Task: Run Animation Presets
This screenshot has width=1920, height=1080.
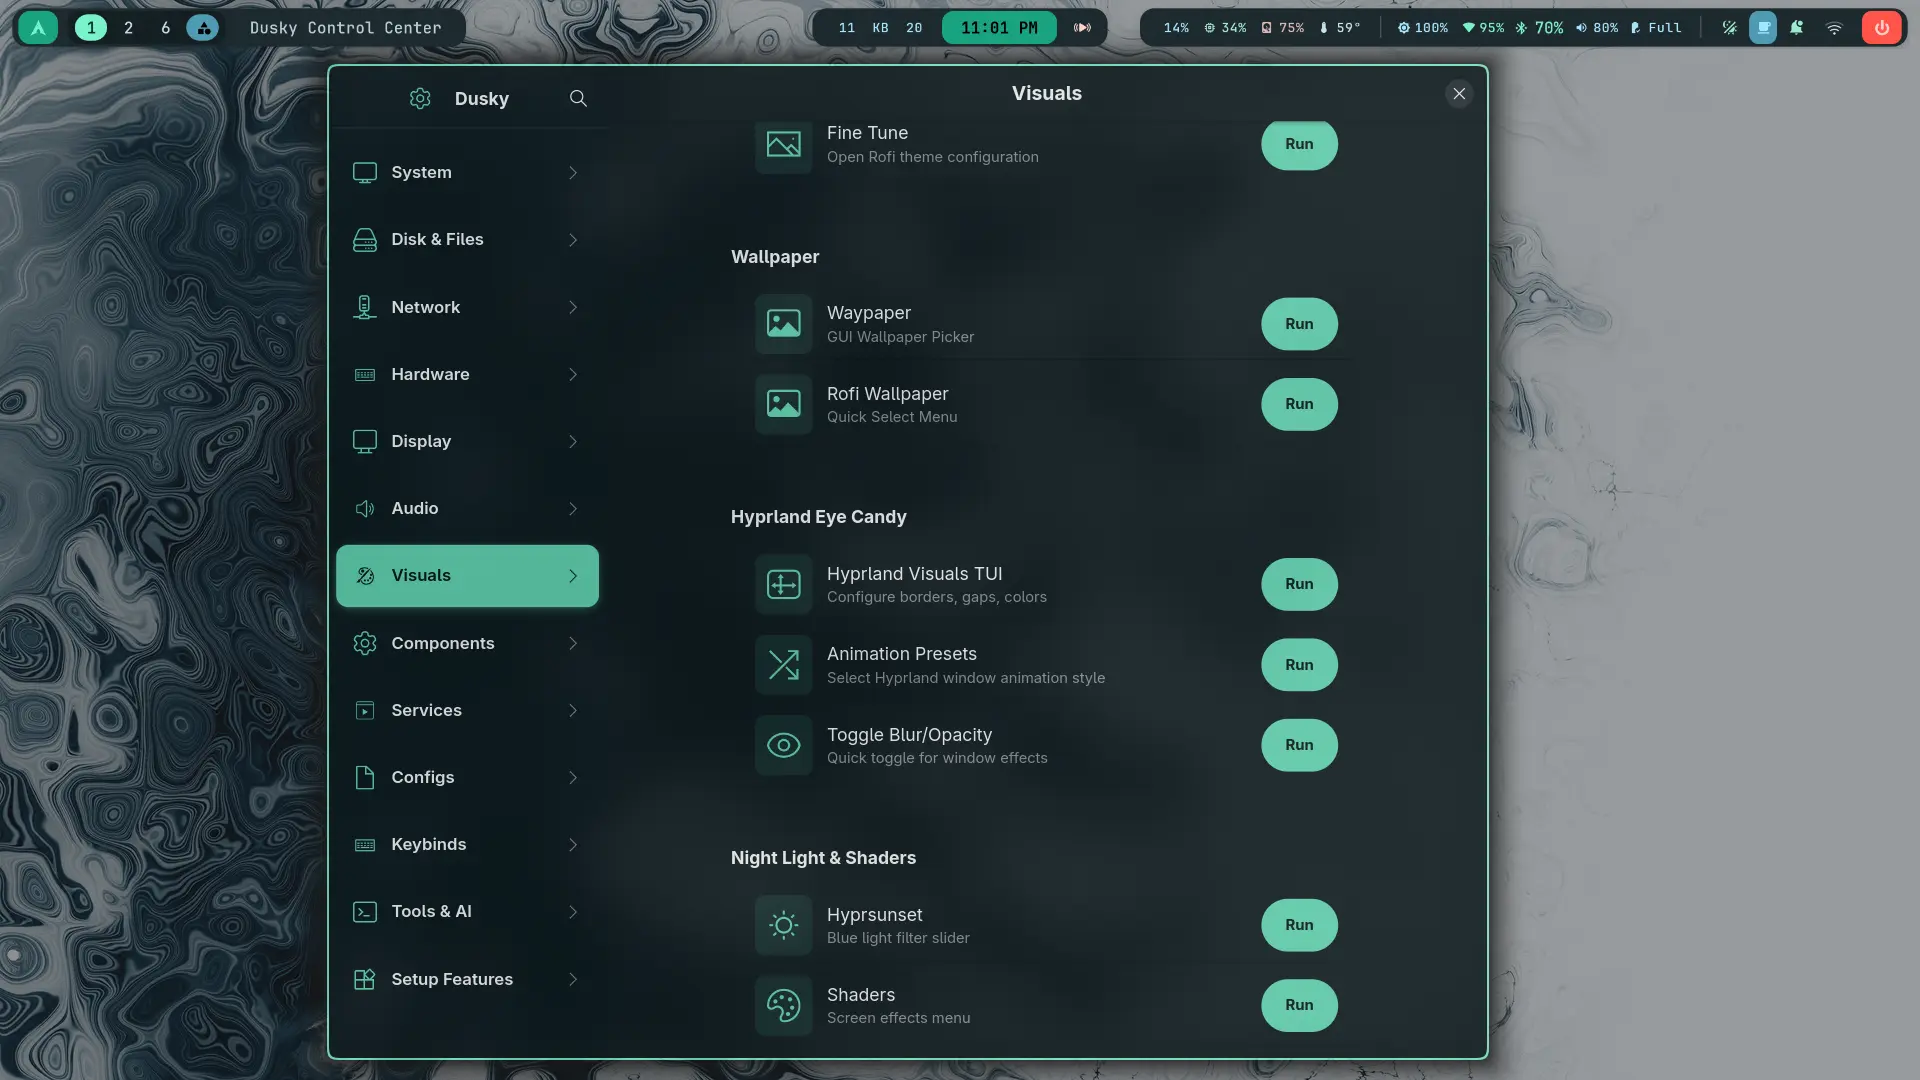Action: (x=1299, y=665)
